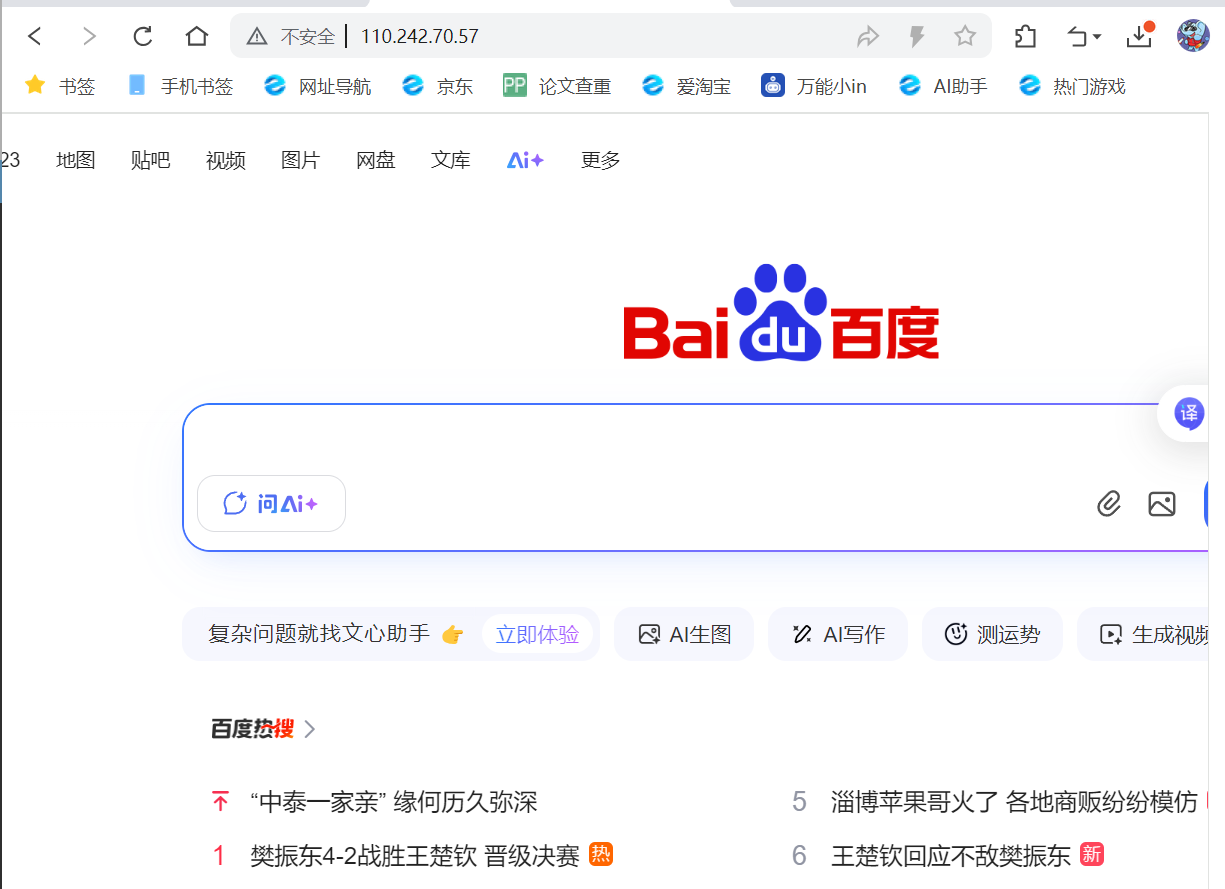Click the 热 badge beside 晋级决赛
Screen dimensions: 1225x889
pos(601,854)
